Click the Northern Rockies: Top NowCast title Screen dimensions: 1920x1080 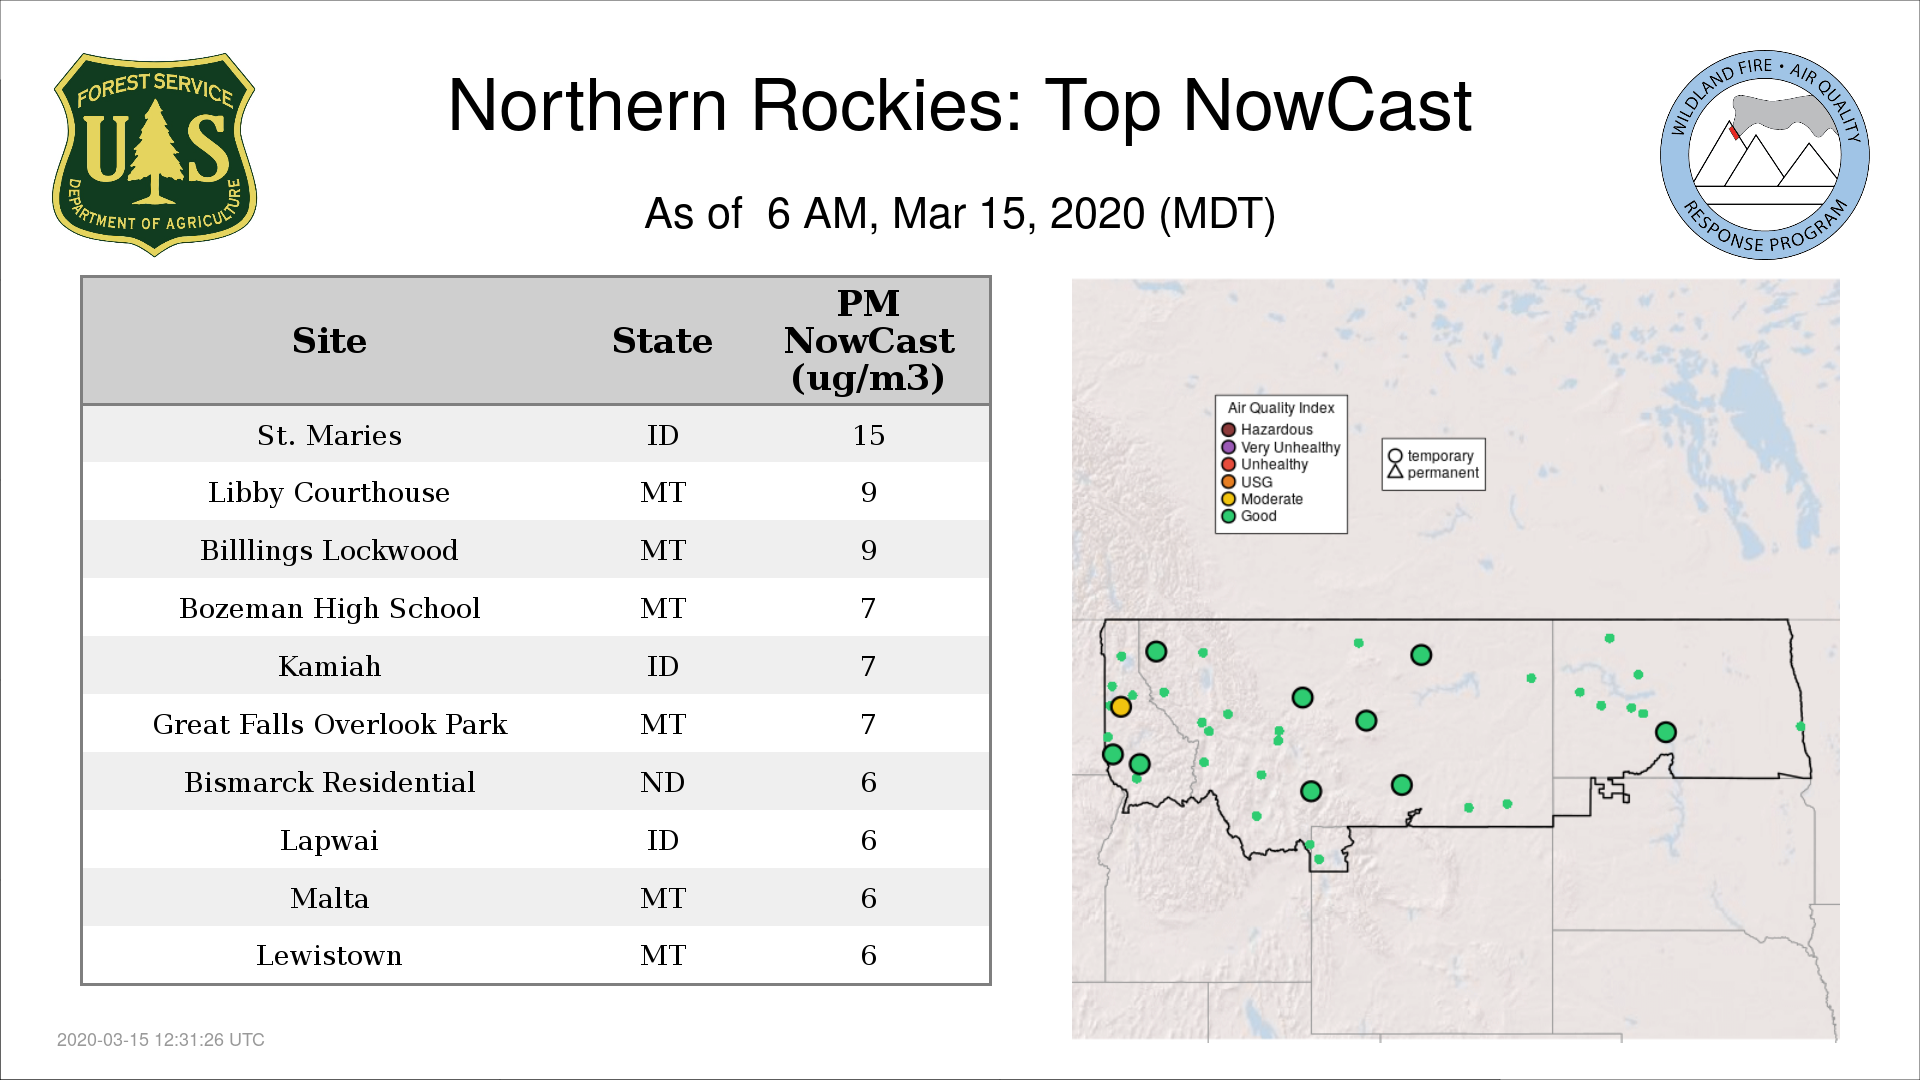click(959, 105)
